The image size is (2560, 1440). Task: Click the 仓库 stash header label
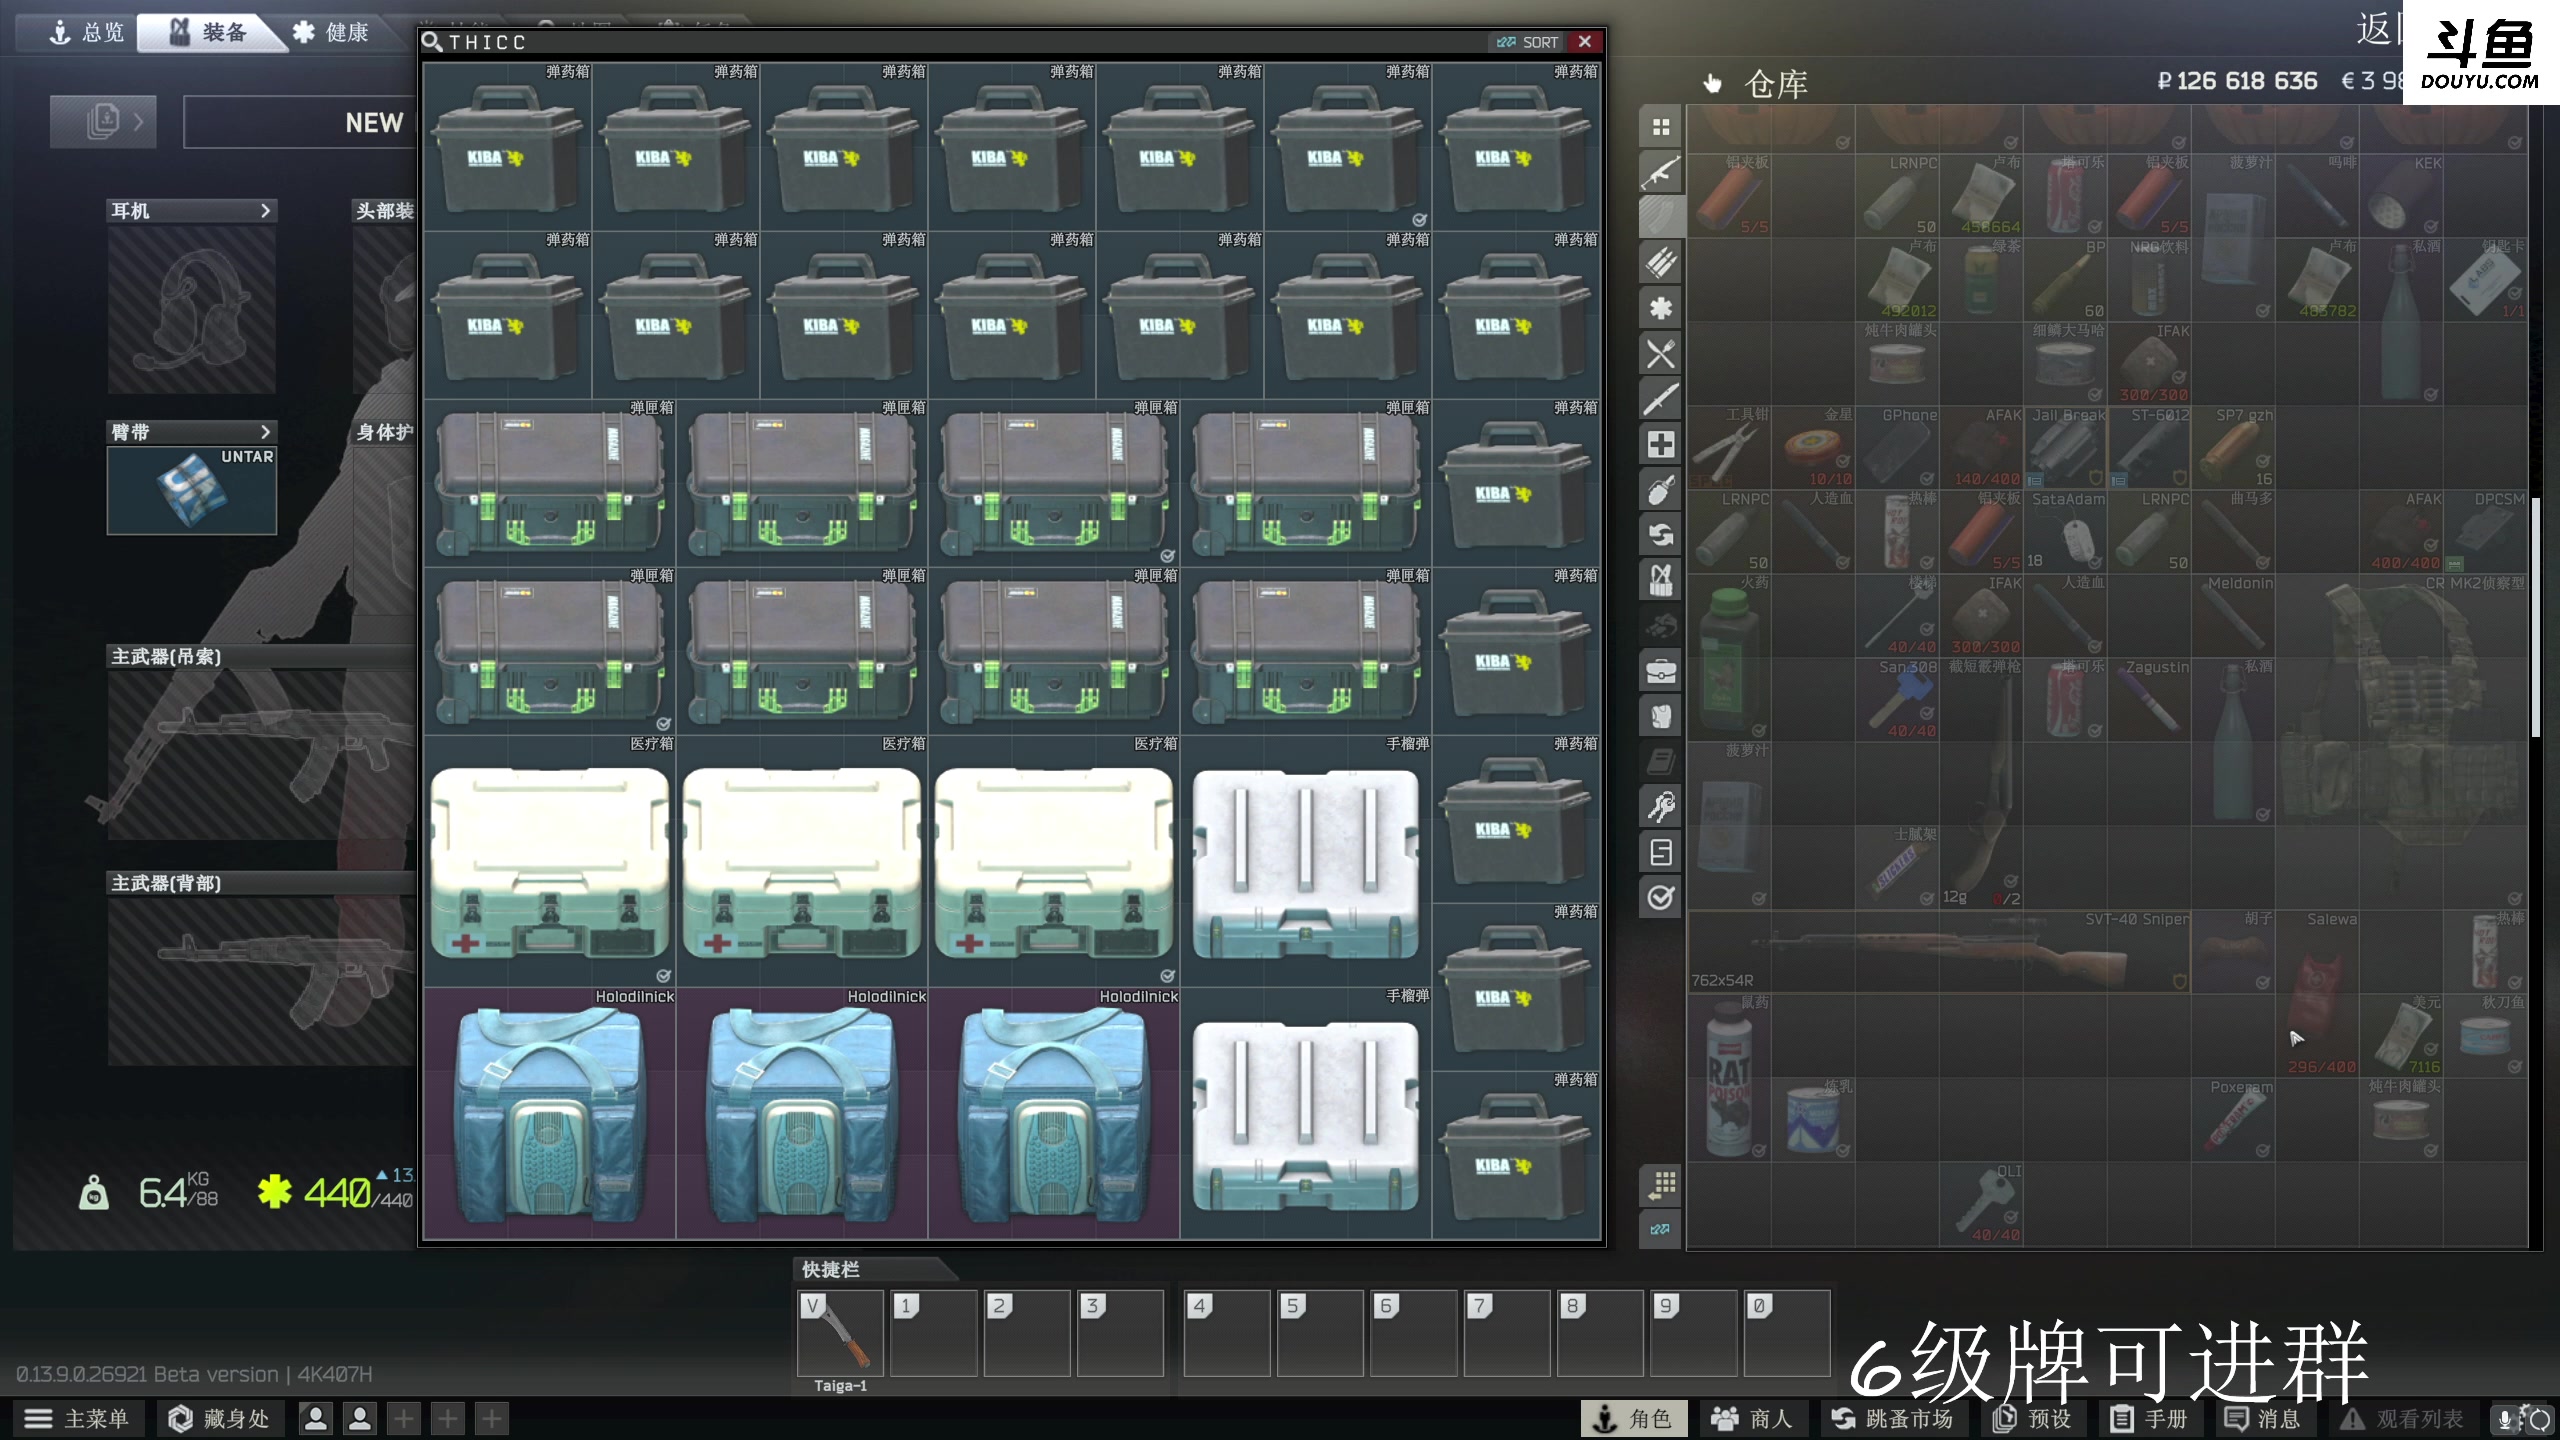tap(1776, 84)
